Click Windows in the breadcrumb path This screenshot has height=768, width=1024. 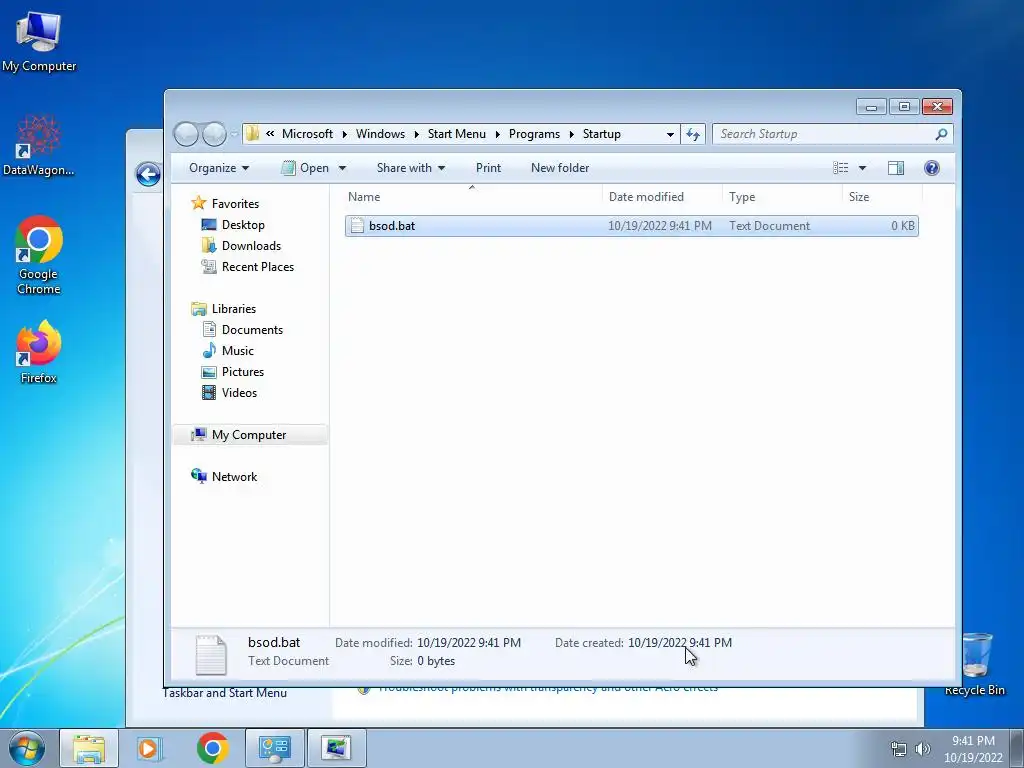pyautogui.click(x=380, y=134)
